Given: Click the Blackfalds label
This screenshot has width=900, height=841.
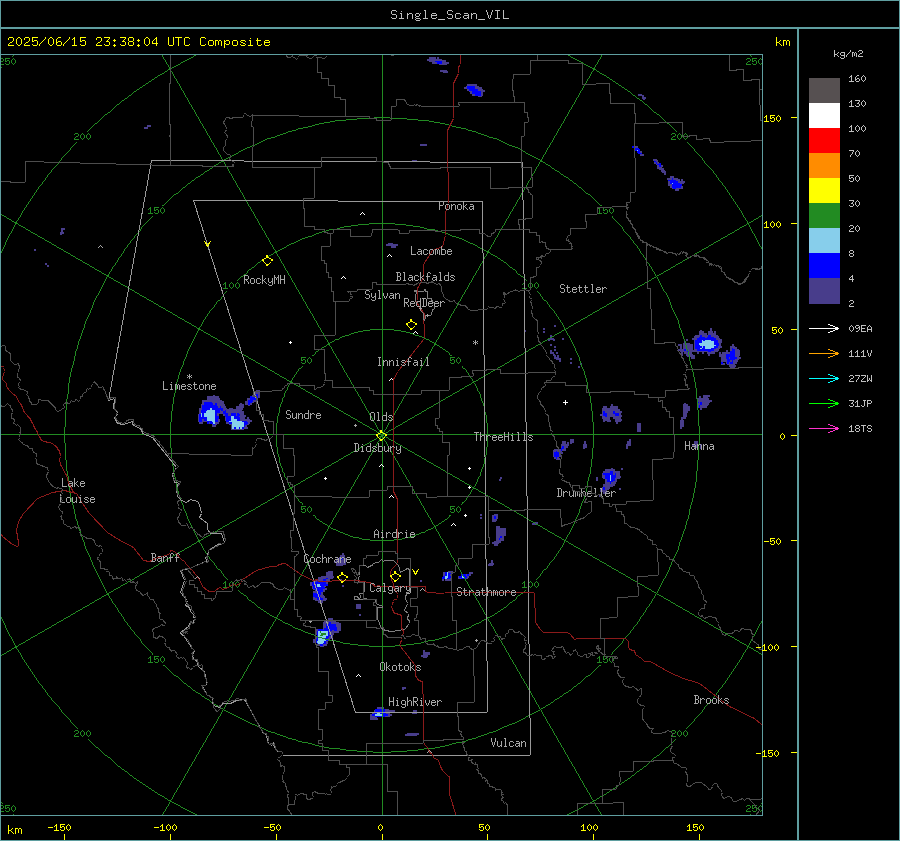Looking at the screenshot, I should point(425,277).
